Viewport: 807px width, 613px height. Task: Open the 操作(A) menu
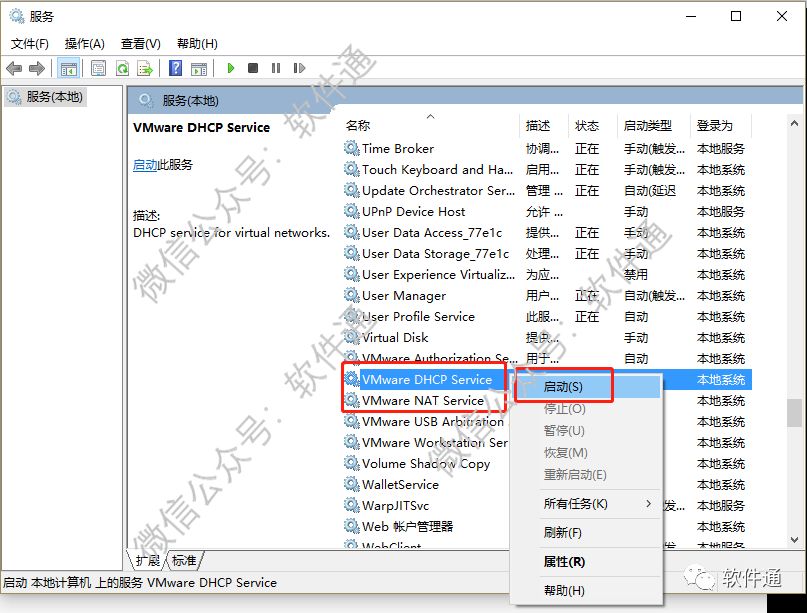pyautogui.click(x=84, y=44)
